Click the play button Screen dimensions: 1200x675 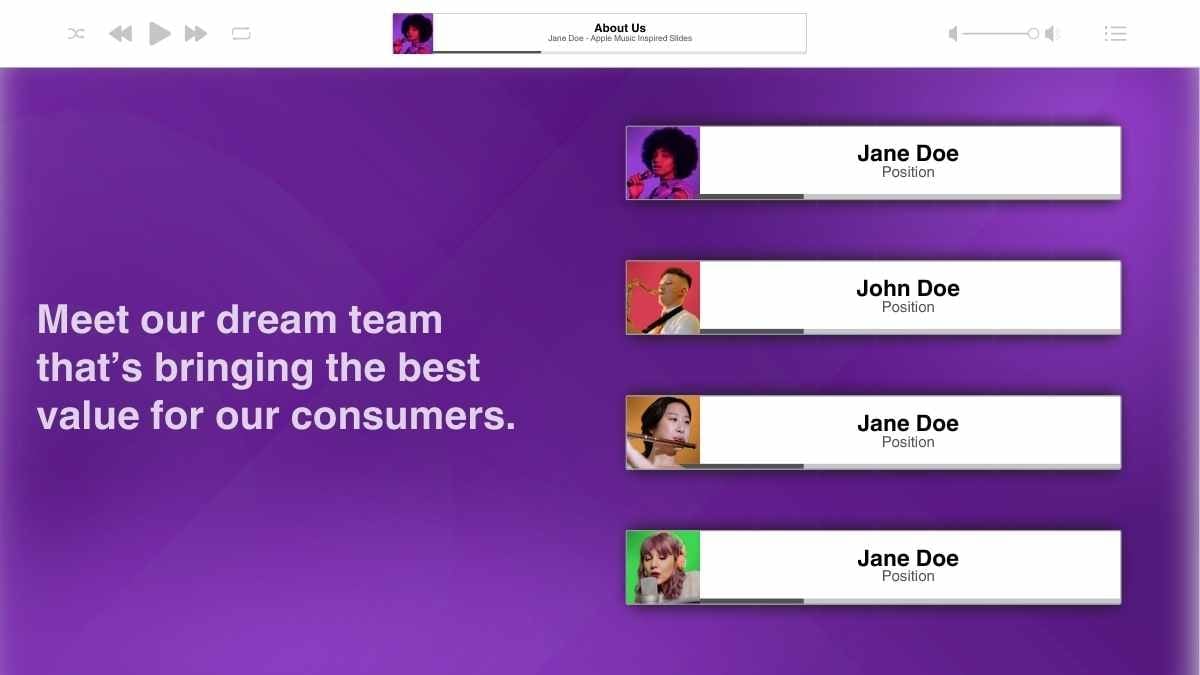159,33
